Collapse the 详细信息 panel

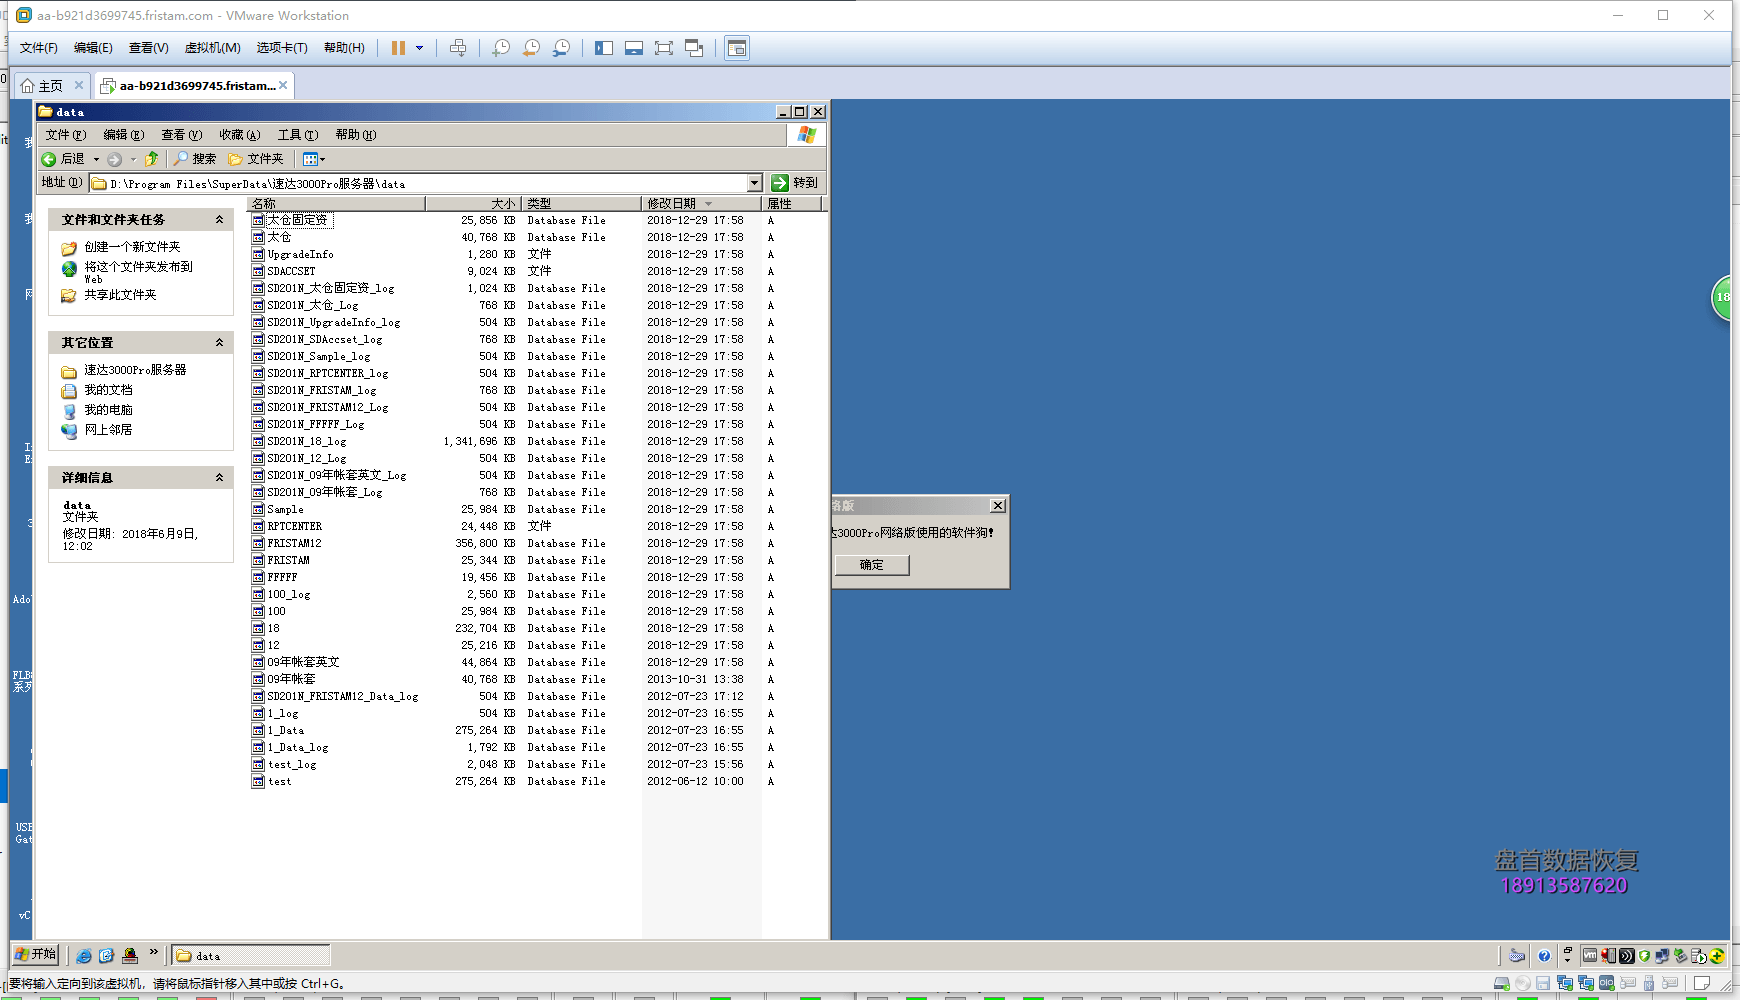(219, 478)
